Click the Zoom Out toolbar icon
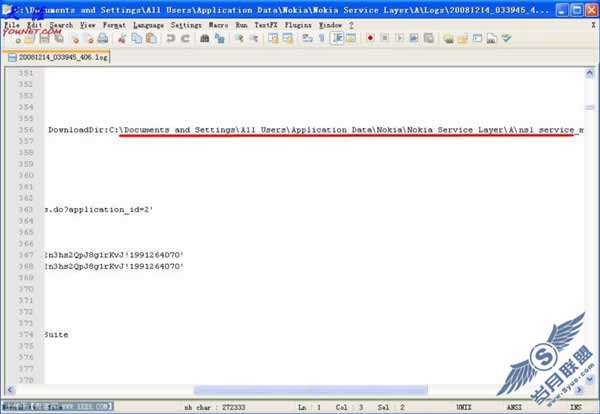 click(x=254, y=39)
